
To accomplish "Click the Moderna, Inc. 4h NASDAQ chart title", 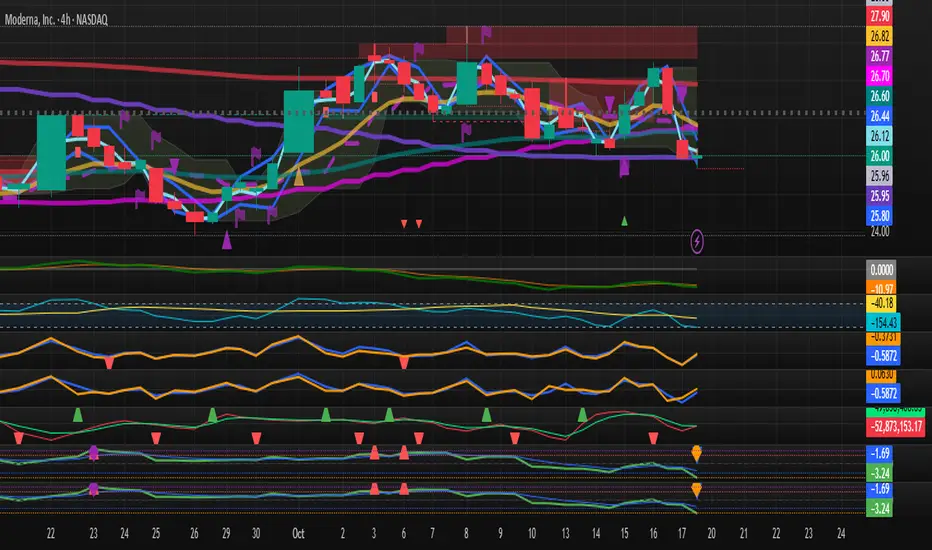I will 56,20.
